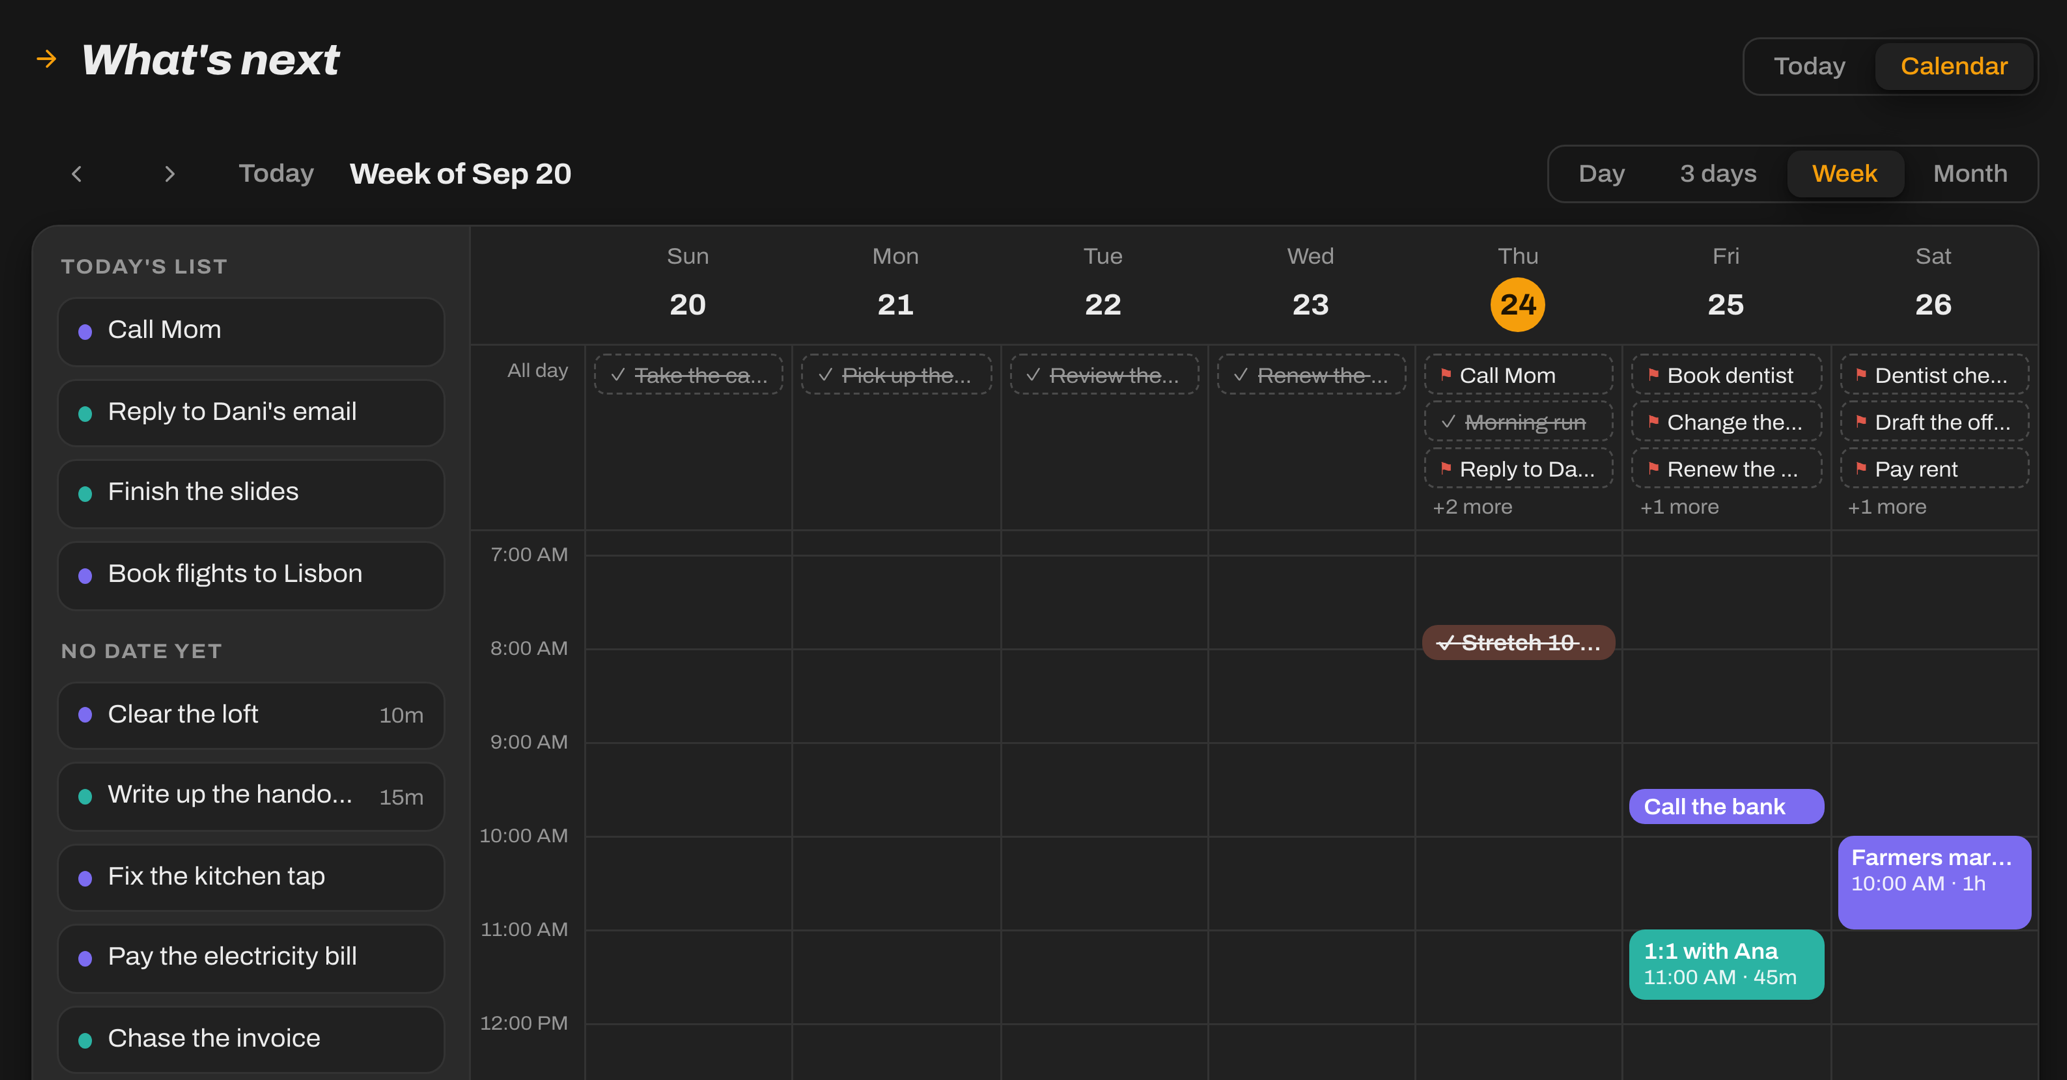Open Book flights to Lisbon task

251,575
